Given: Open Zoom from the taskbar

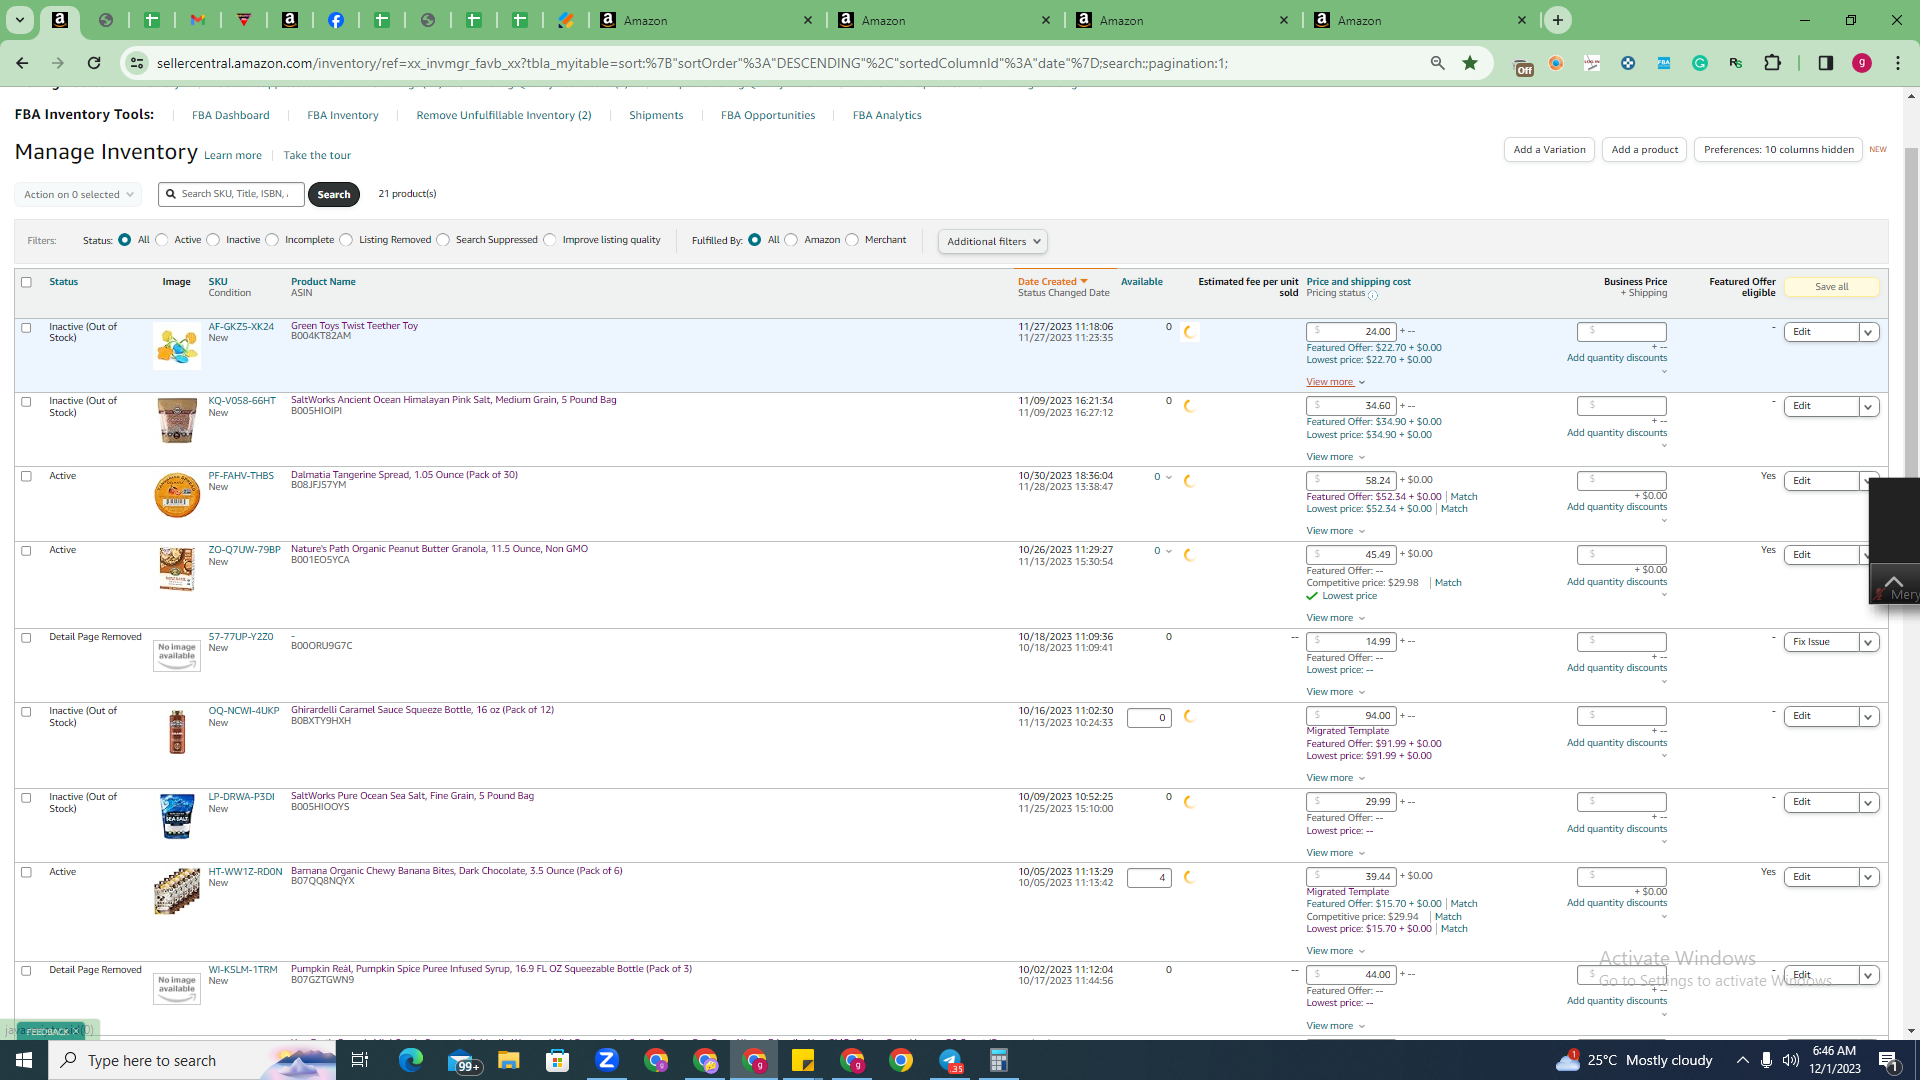Looking at the screenshot, I should 606,1060.
